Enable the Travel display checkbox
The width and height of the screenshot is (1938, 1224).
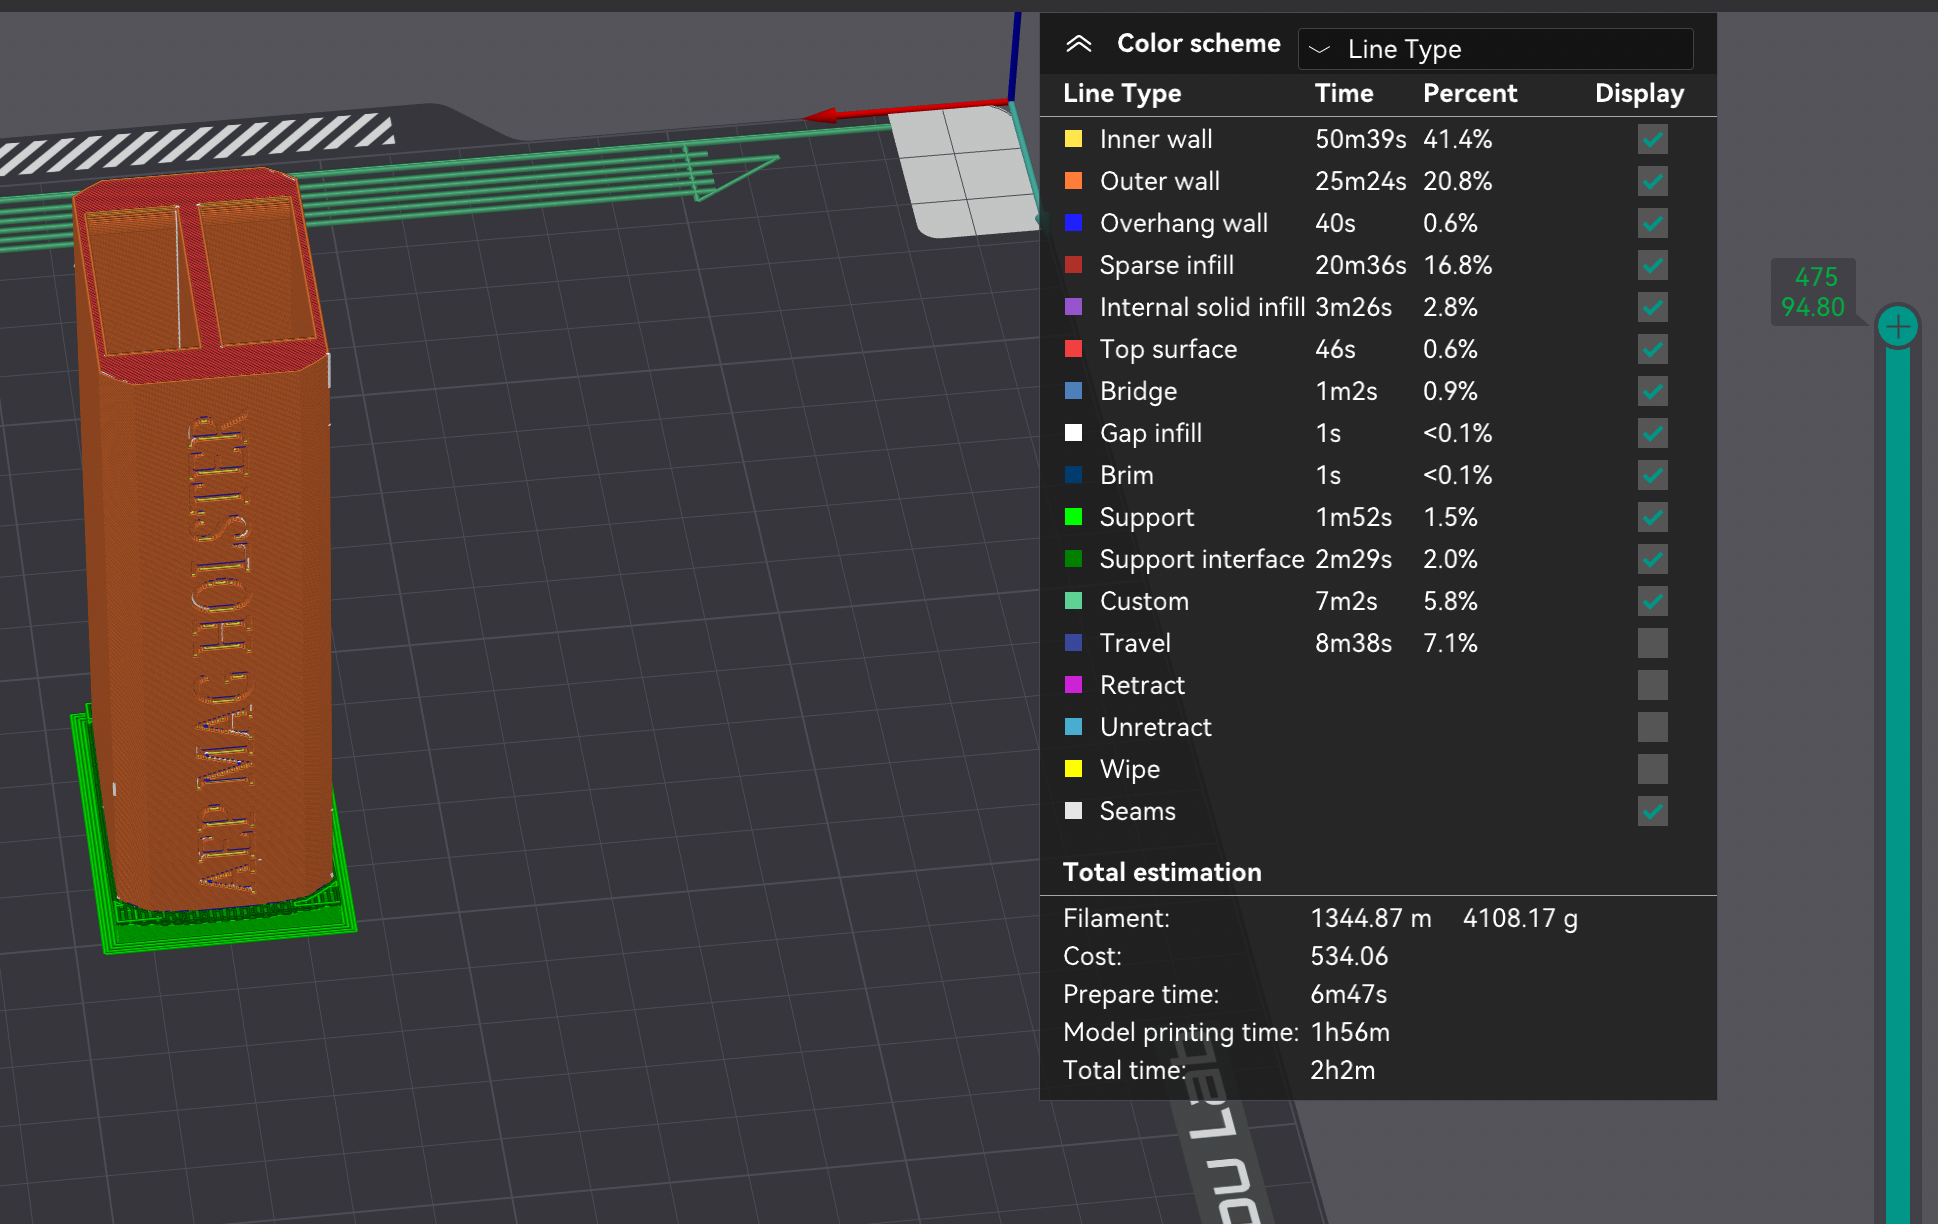(x=1651, y=643)
